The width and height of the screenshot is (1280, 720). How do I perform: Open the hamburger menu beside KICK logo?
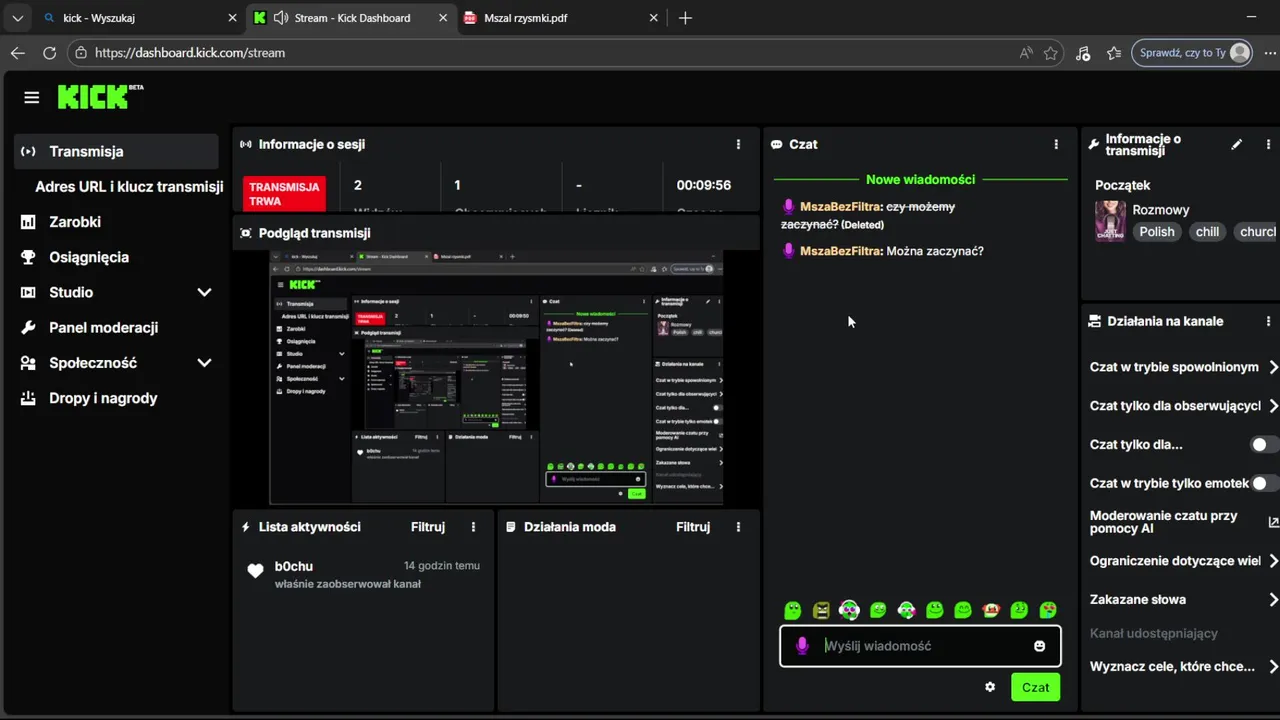pyautogui.click(x=32, y=97)
